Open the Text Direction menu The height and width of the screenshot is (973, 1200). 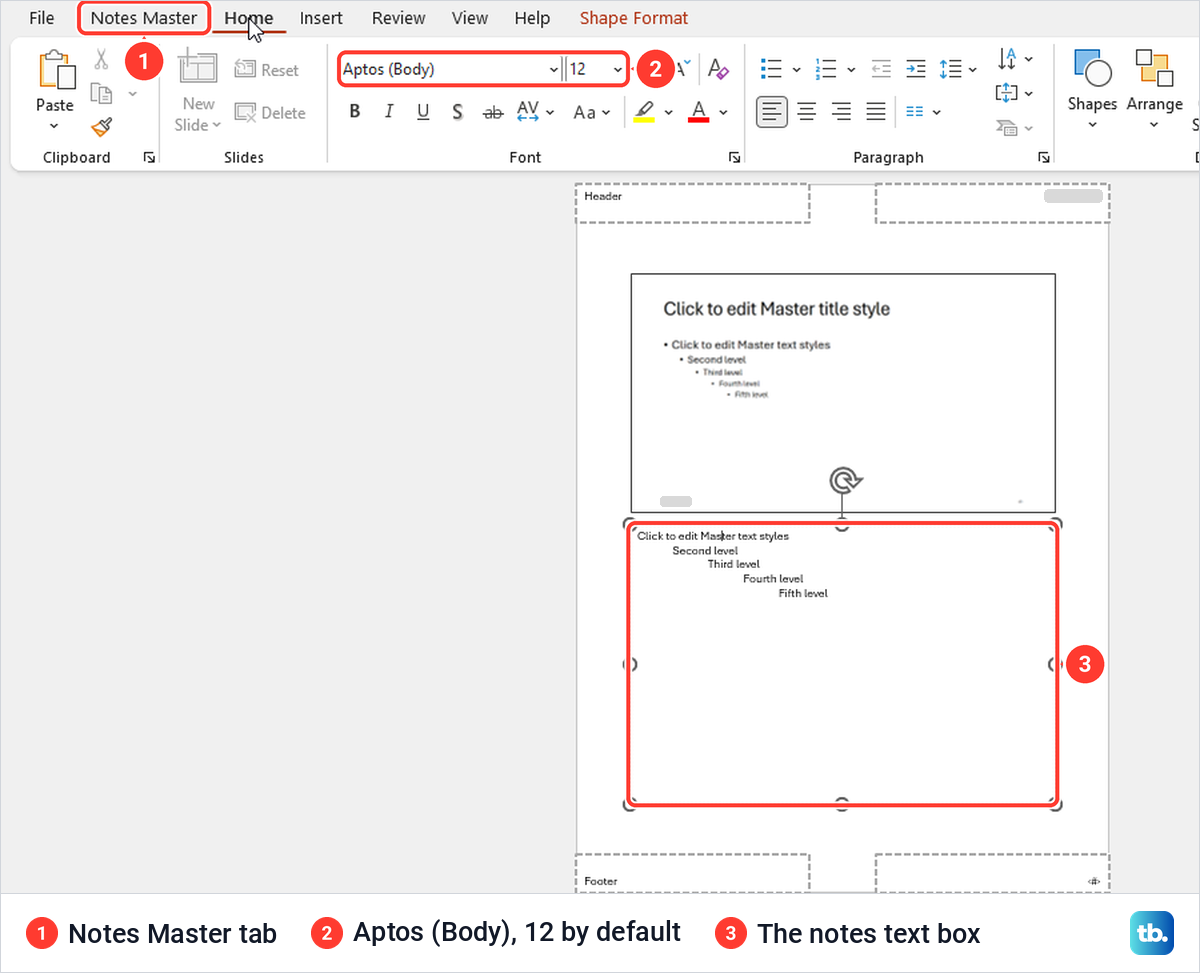point(1015,59)
